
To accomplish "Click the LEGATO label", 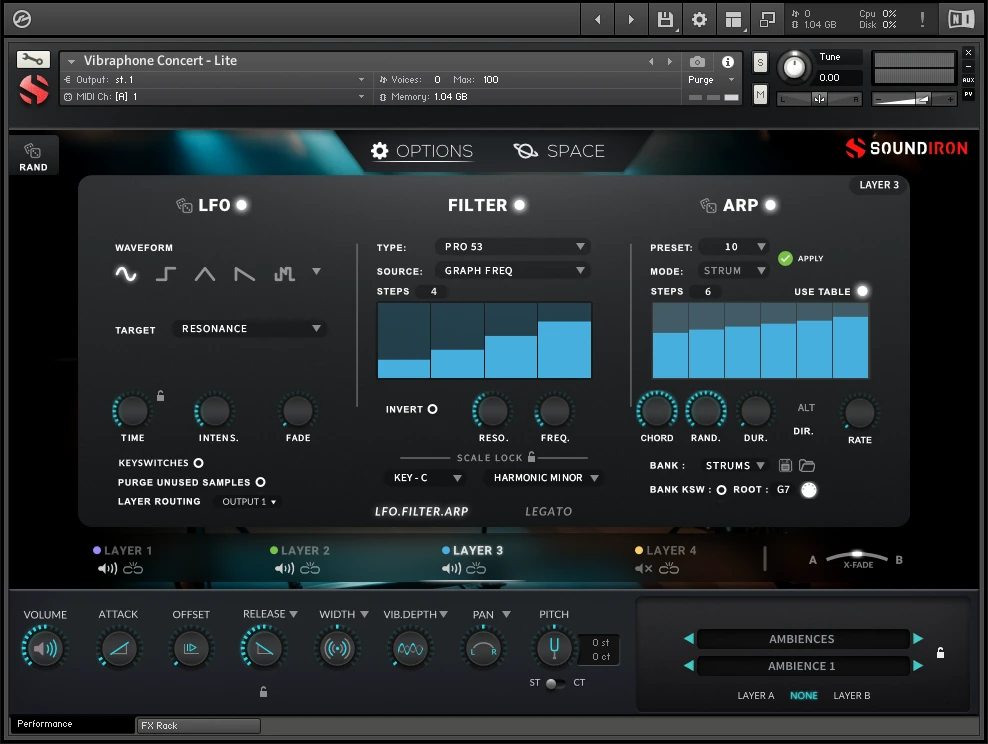I will coord(548,511).
